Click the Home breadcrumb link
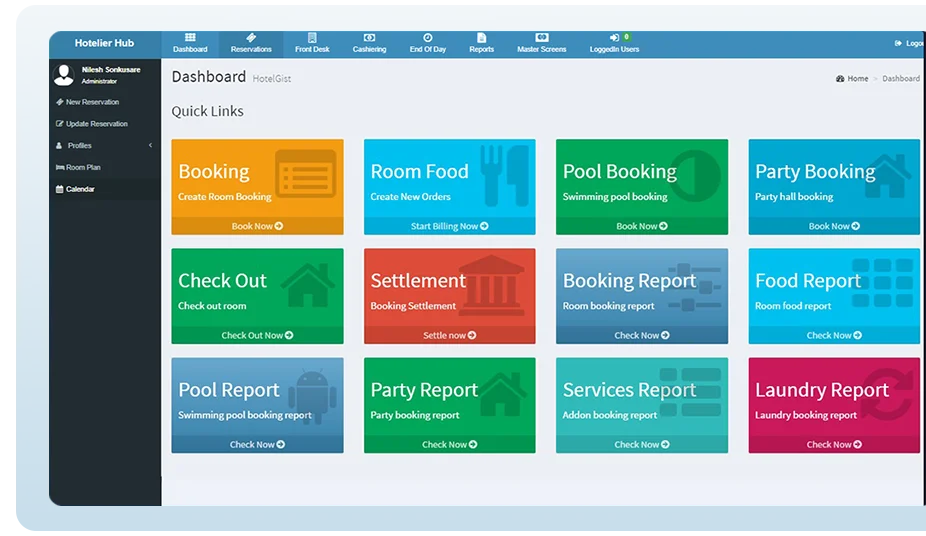This screenshot has width=926, height=536. click(857, 78)
